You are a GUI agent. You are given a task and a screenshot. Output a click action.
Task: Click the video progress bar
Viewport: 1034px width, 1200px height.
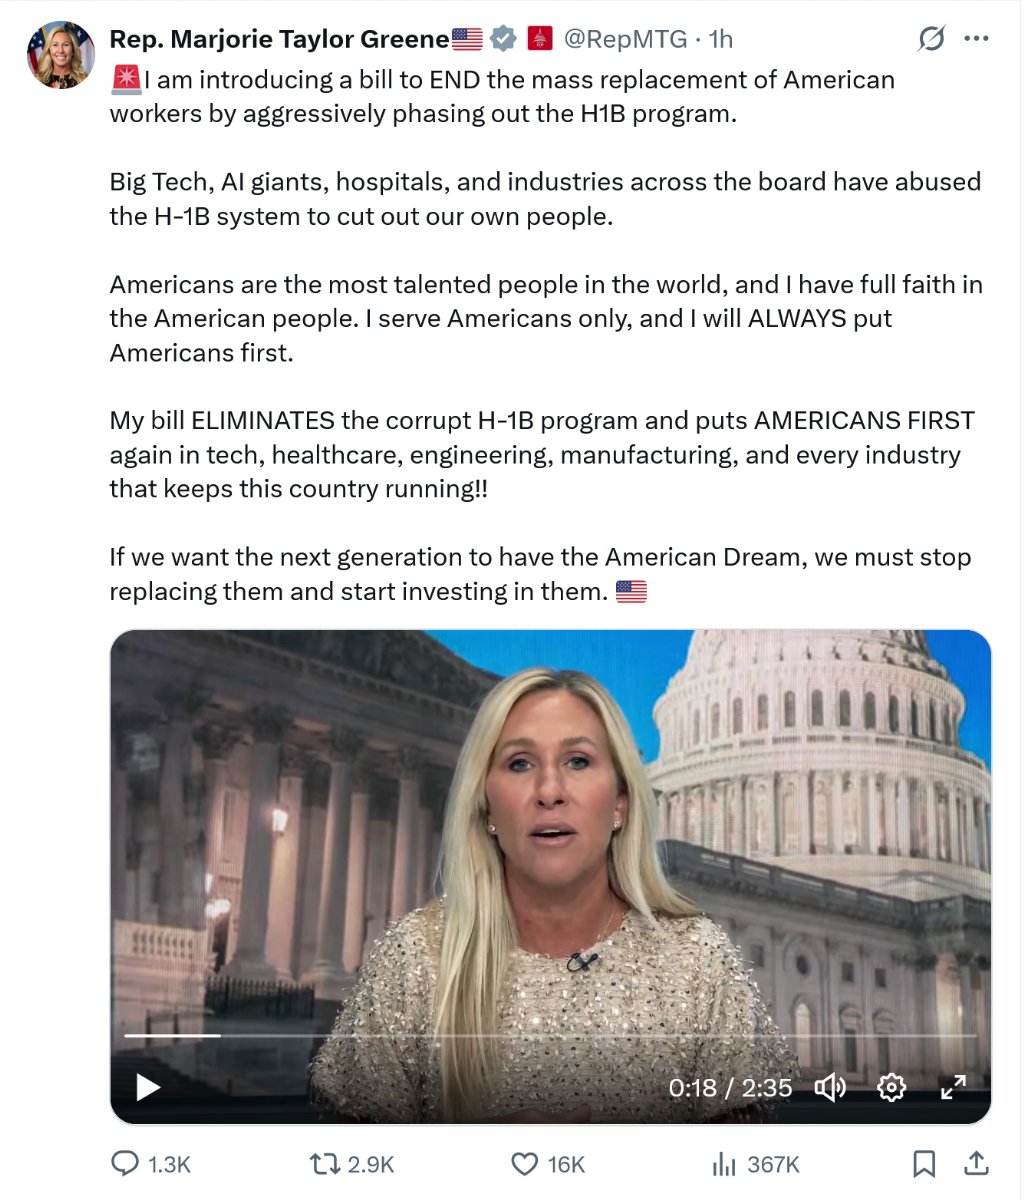(550, 1036)
